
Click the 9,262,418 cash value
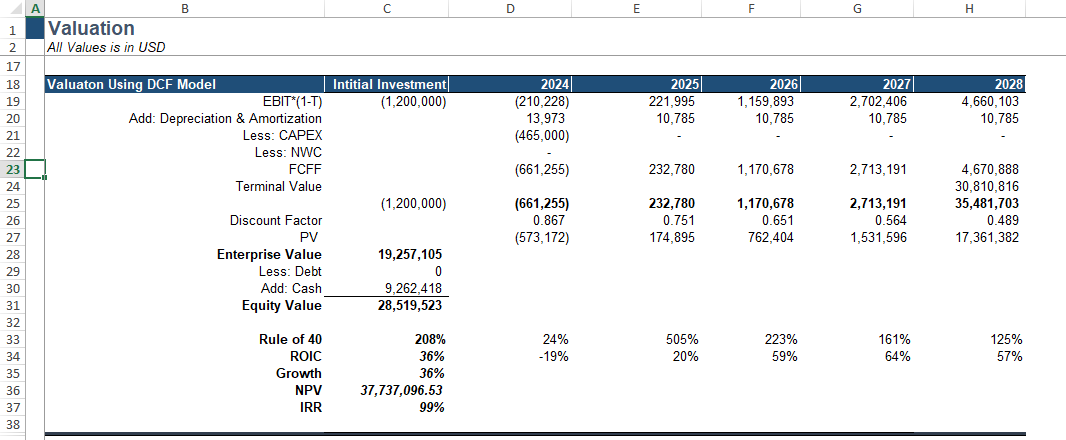tap(413, 288)
